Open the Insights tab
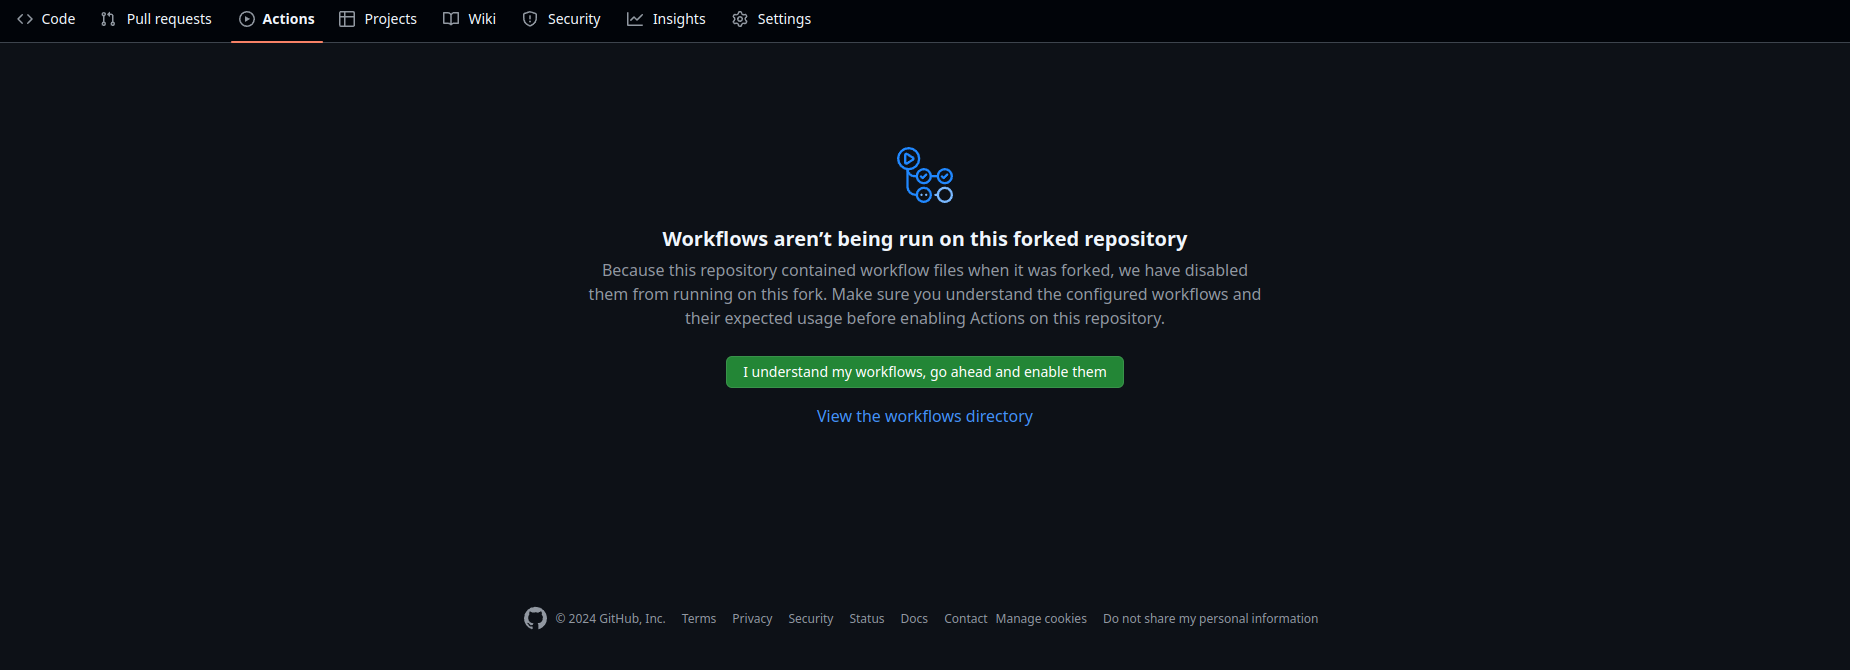Screen dimensions: 1850x670 pyautogui.click(x=666, y=19)
